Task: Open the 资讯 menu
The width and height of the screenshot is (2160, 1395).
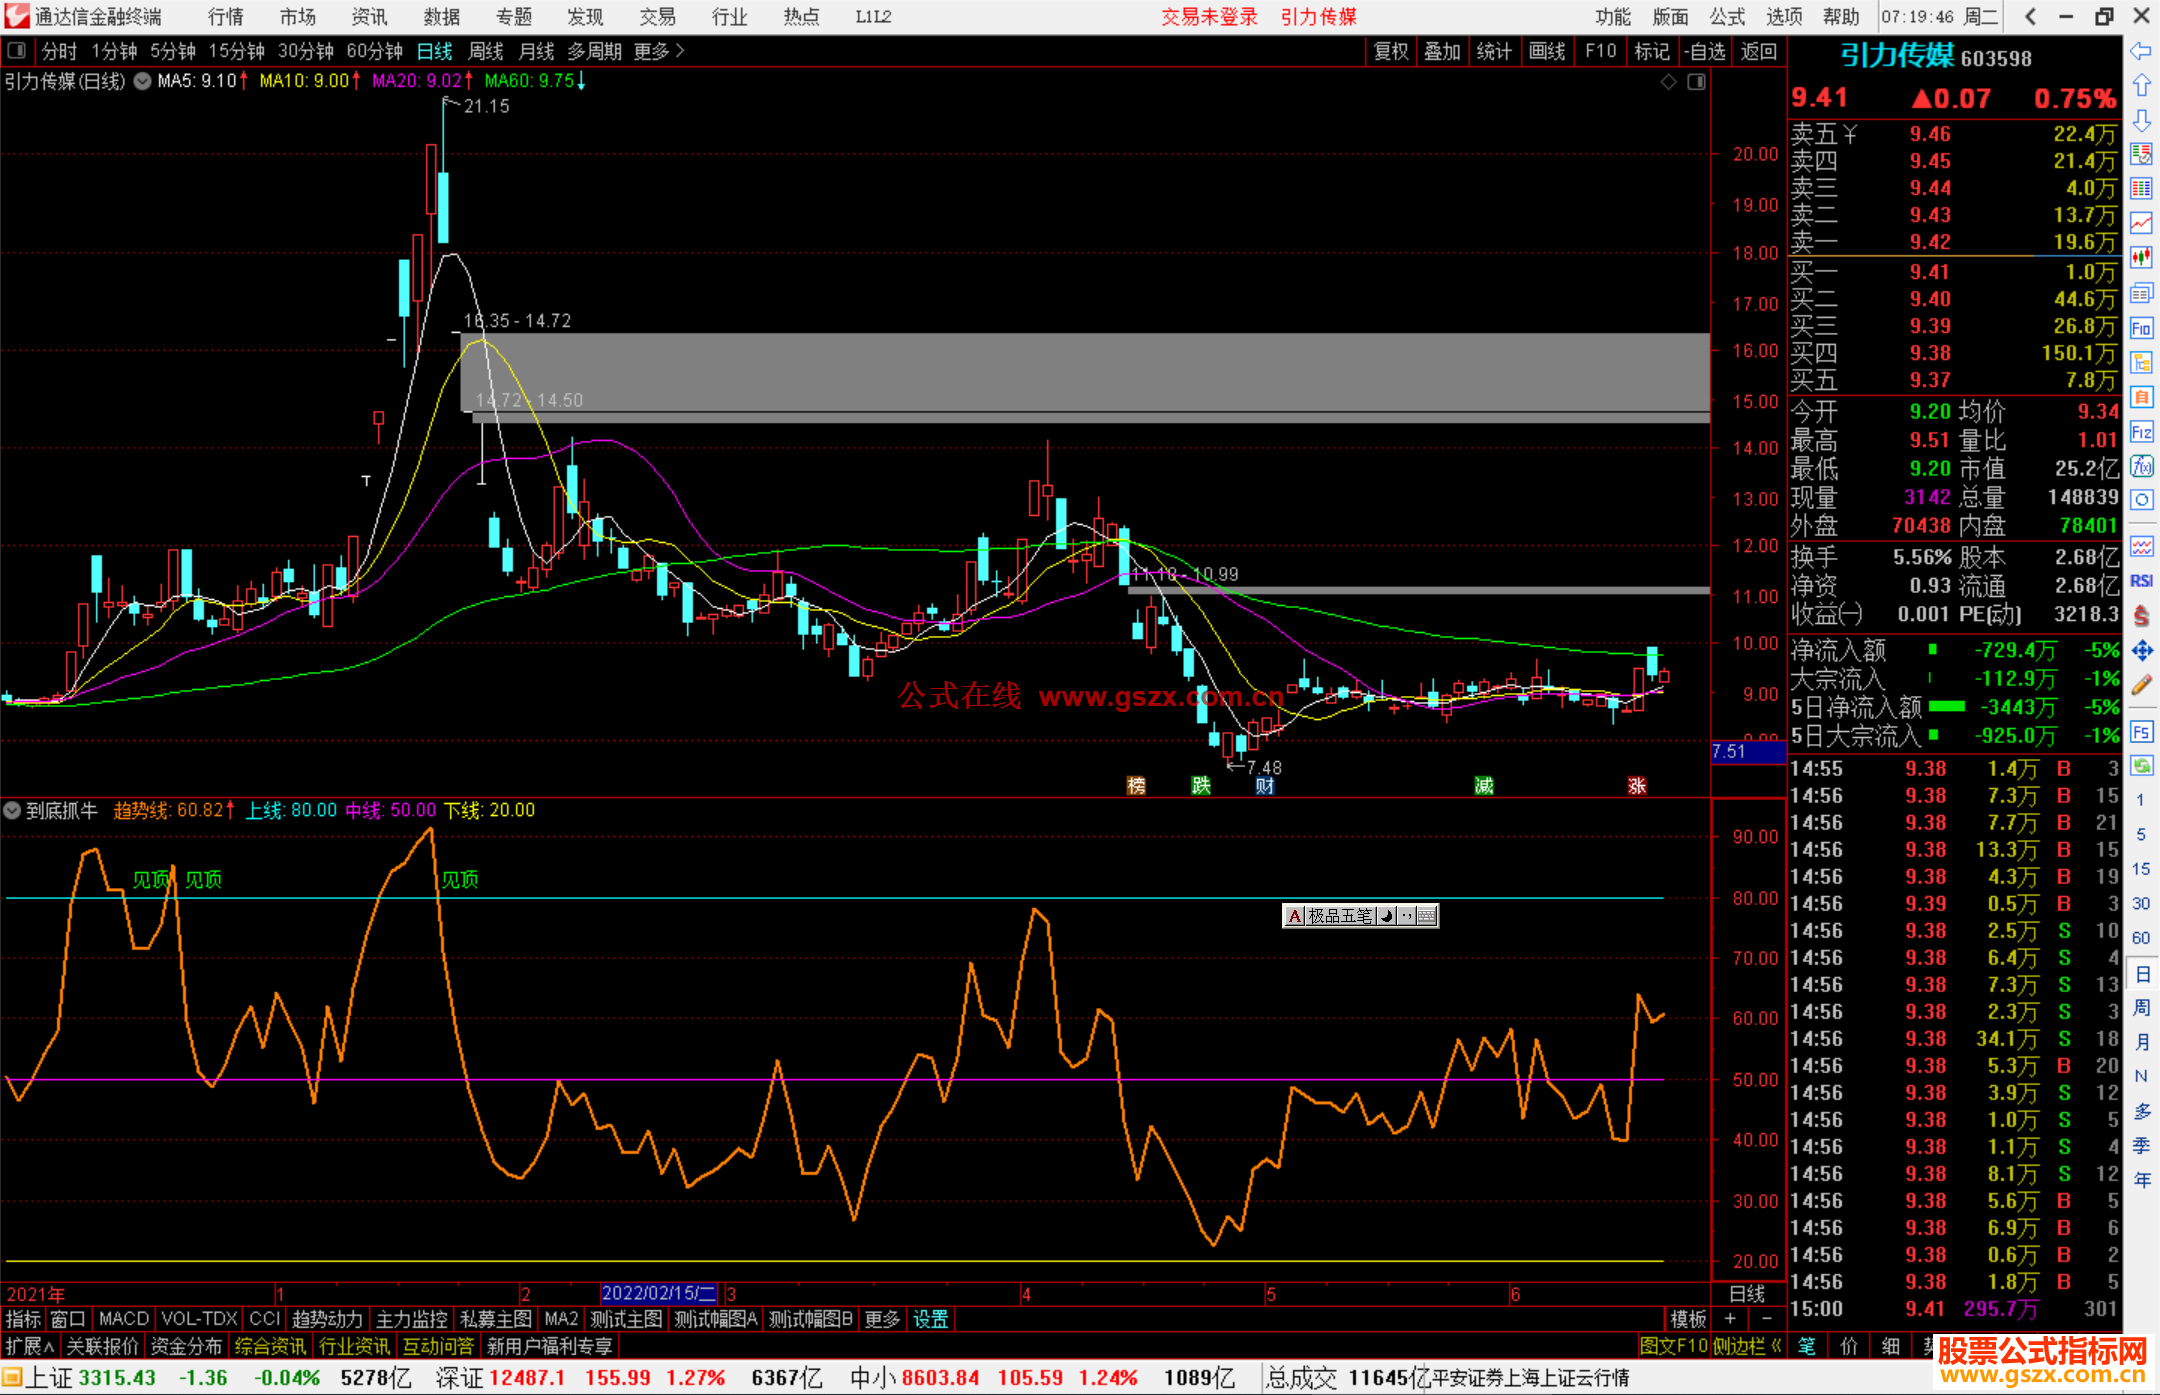Action: click(x=369, y=17)
